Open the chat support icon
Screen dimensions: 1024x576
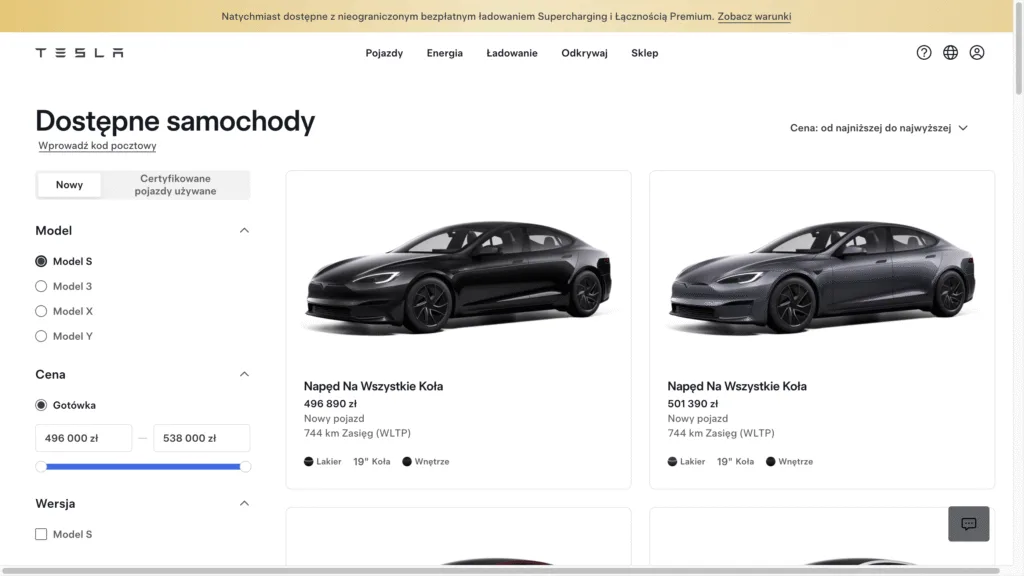tap(968, 524)
